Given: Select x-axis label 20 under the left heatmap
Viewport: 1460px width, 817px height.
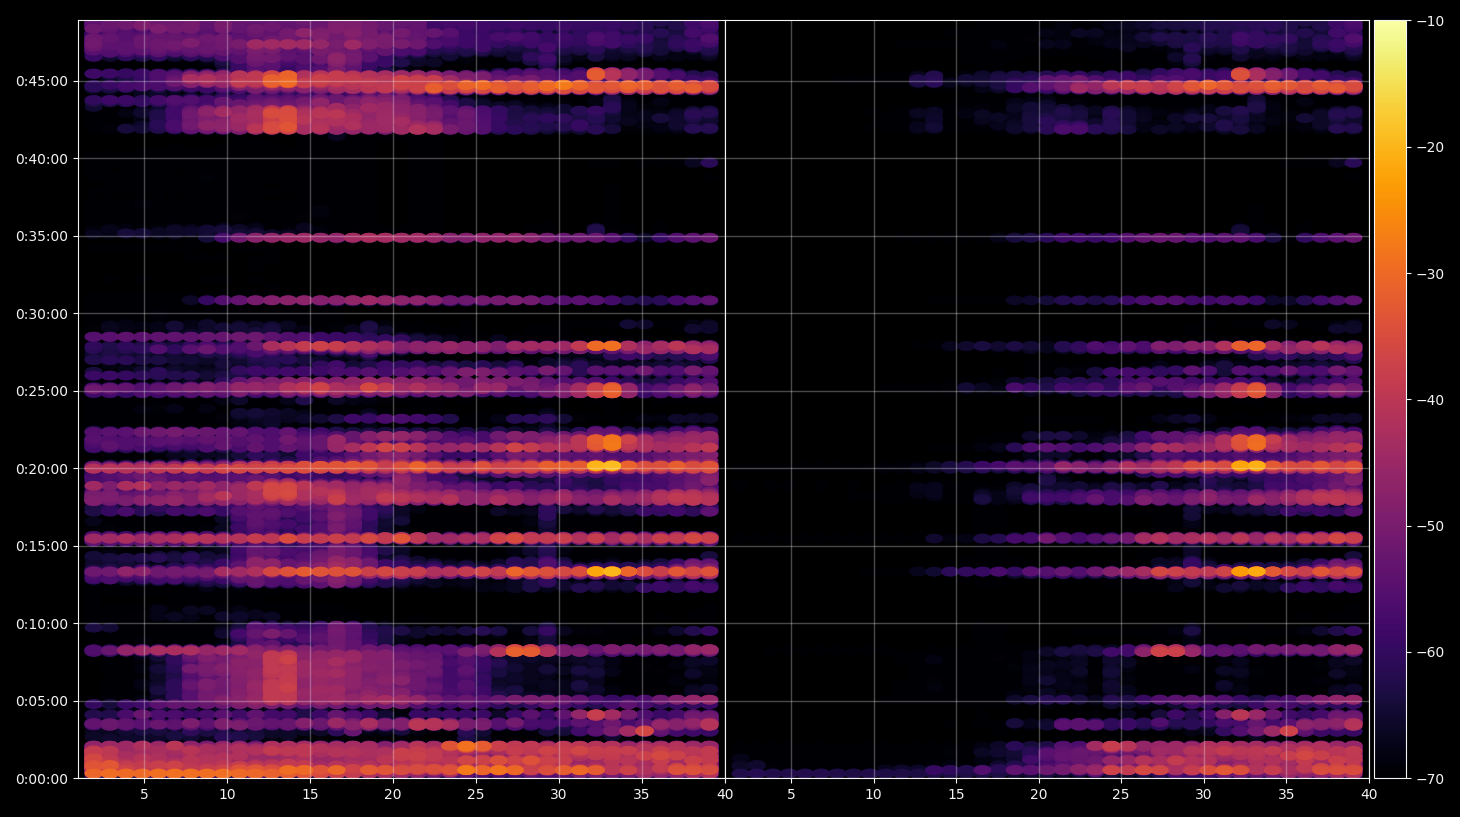Looking at the screenshot, I should click(393, 795).
